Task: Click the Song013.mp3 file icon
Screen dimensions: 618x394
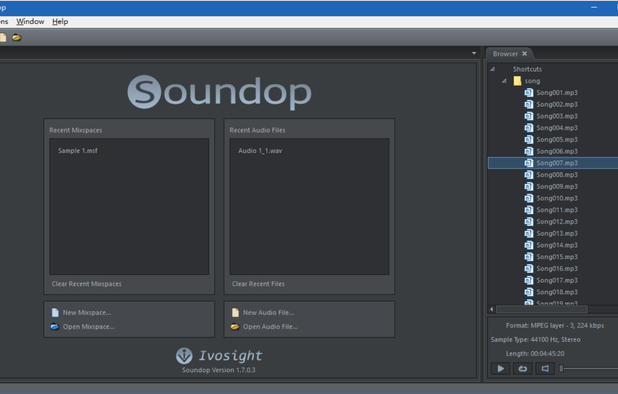Action: point(529,233)
